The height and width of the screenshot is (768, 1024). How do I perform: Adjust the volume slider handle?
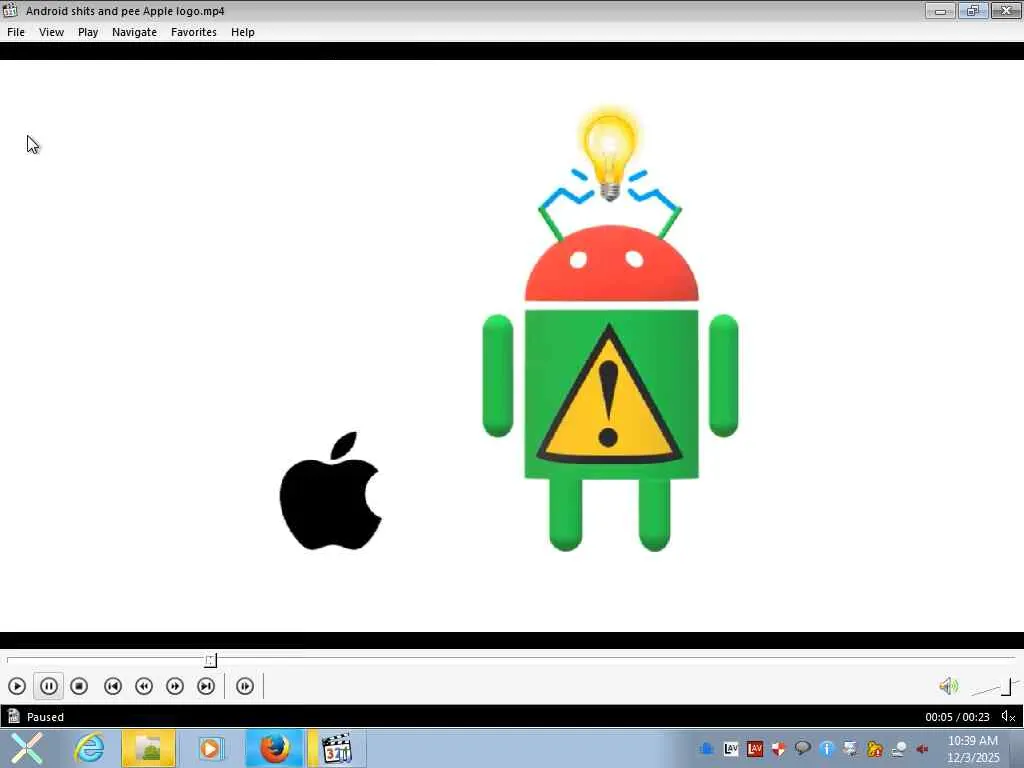[x=1006, y=686]
